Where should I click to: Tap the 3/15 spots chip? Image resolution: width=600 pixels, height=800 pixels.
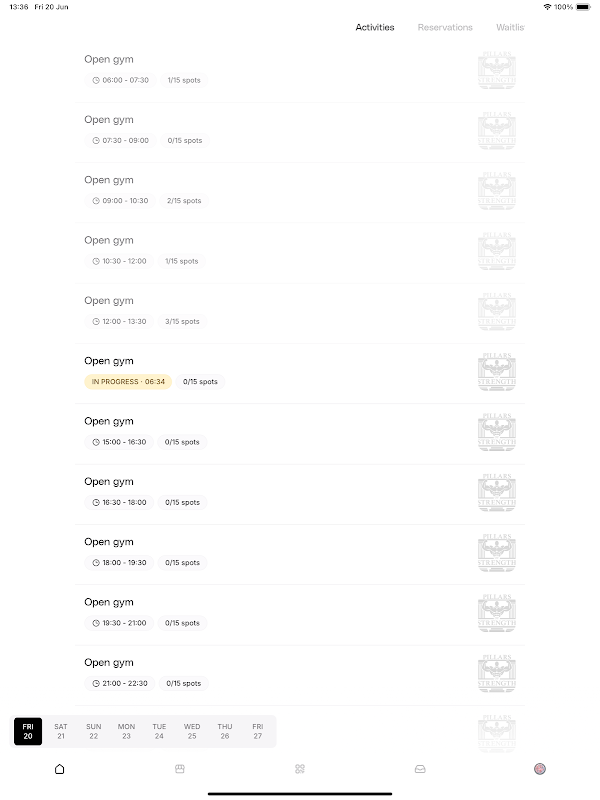pyautogui.click(x=183, y=321)
